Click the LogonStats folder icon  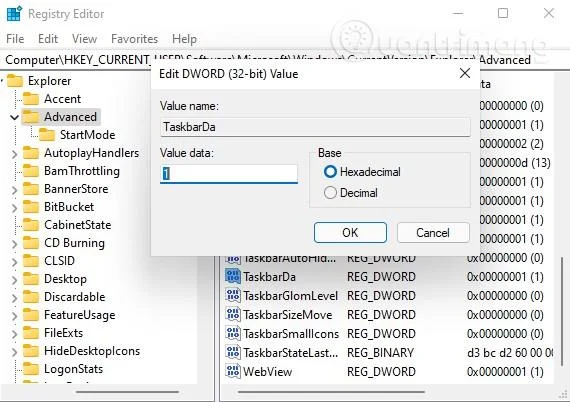31,369
